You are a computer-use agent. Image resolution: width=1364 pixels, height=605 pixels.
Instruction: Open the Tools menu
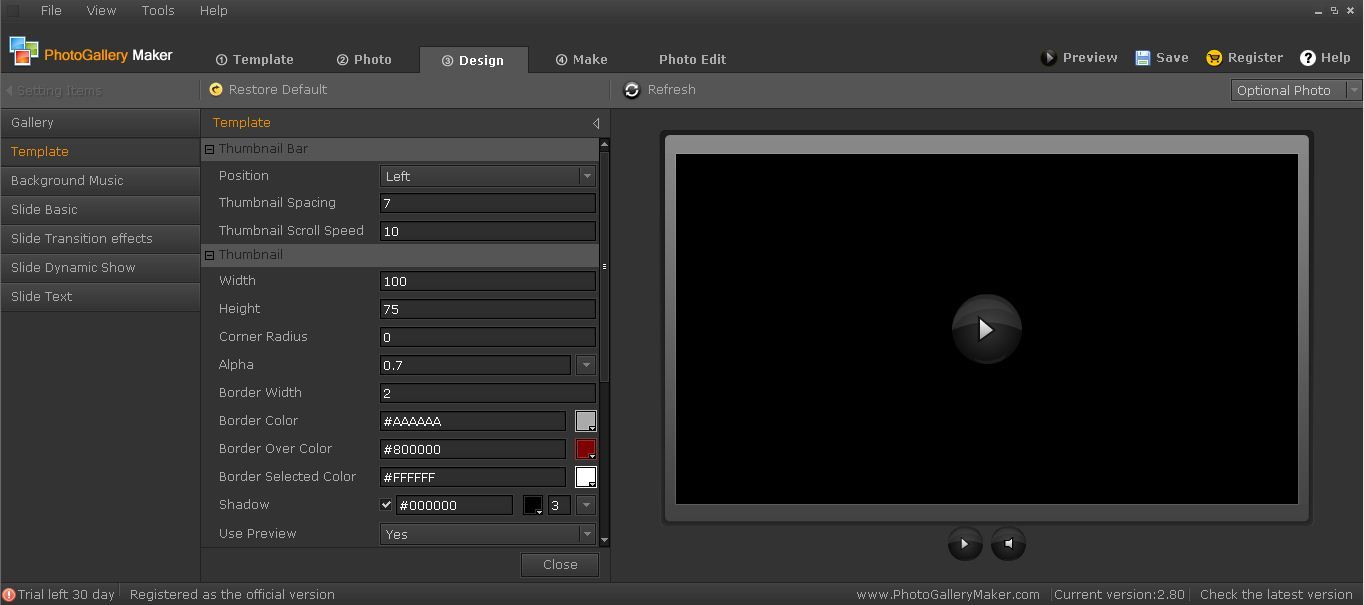pos(157,11)
